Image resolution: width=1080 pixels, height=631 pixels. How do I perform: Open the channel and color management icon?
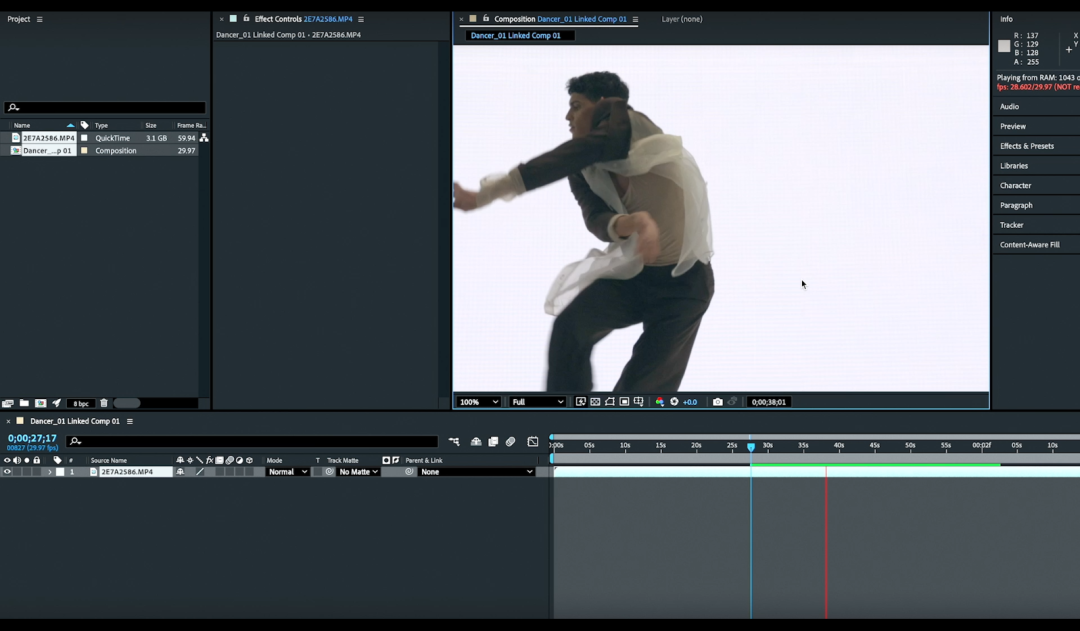click(659, 402)
